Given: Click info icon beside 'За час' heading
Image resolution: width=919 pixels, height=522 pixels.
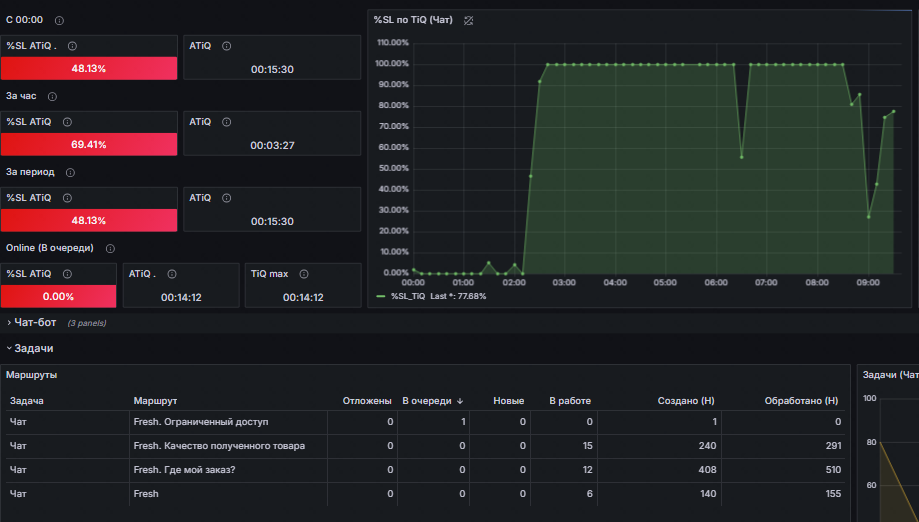Looking at the screenshot, I should 52,97.
